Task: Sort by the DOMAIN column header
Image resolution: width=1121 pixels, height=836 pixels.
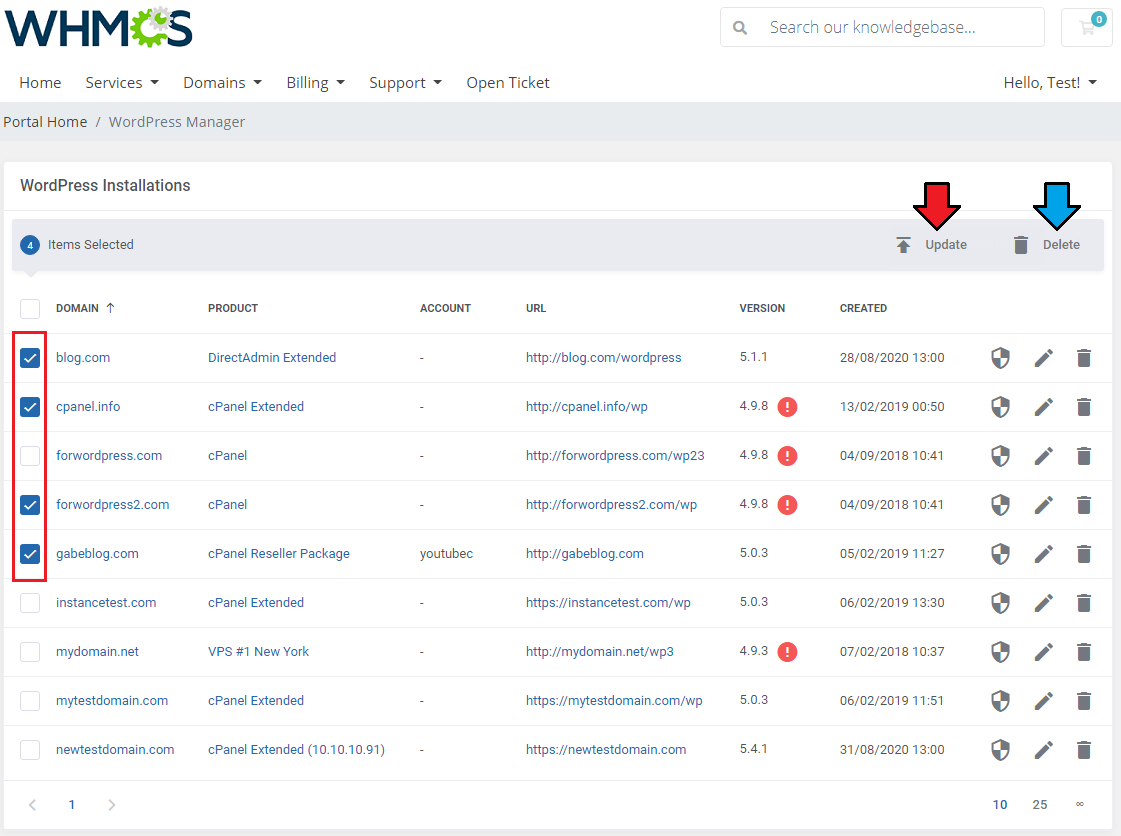Action: pos(85,308)
